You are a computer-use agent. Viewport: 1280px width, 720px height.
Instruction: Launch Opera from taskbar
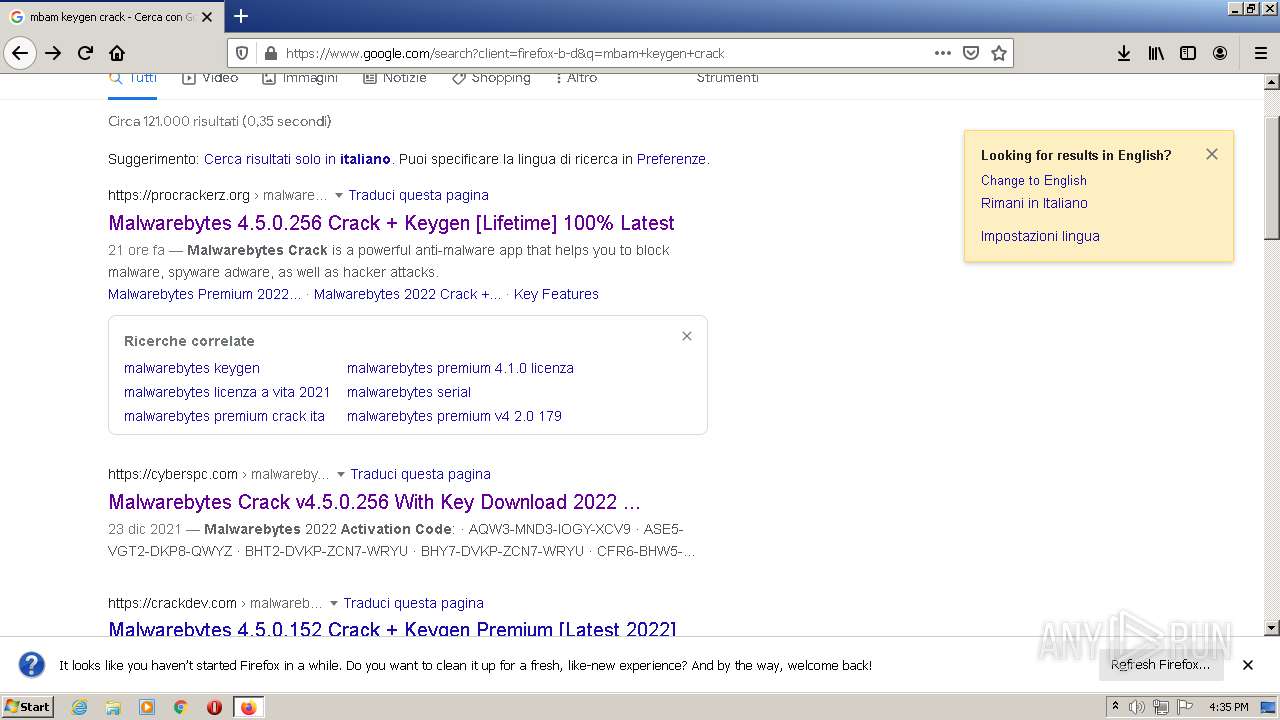pyautogui.click(x=214, y=707)
